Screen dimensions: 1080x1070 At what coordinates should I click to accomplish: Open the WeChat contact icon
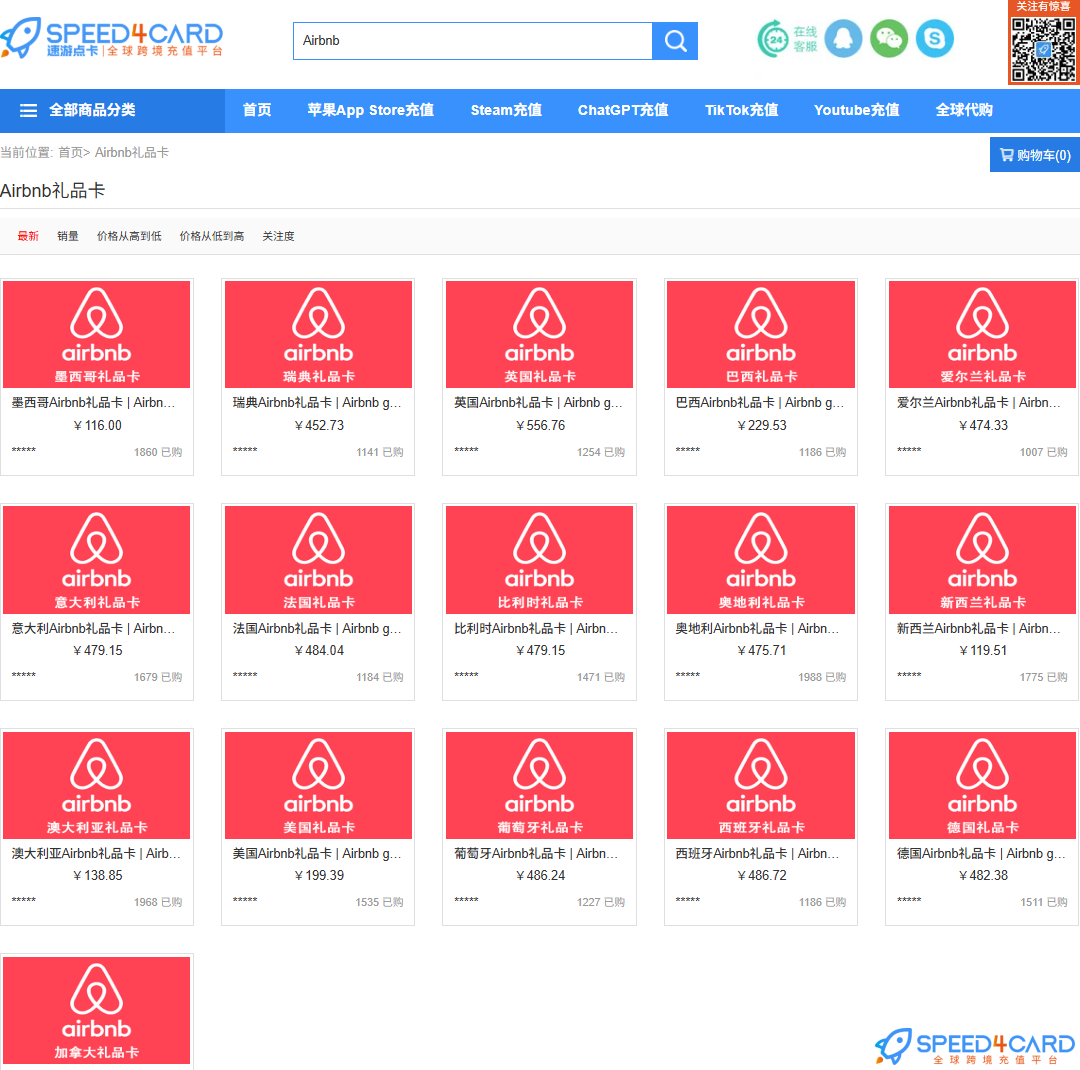point(889,39)
